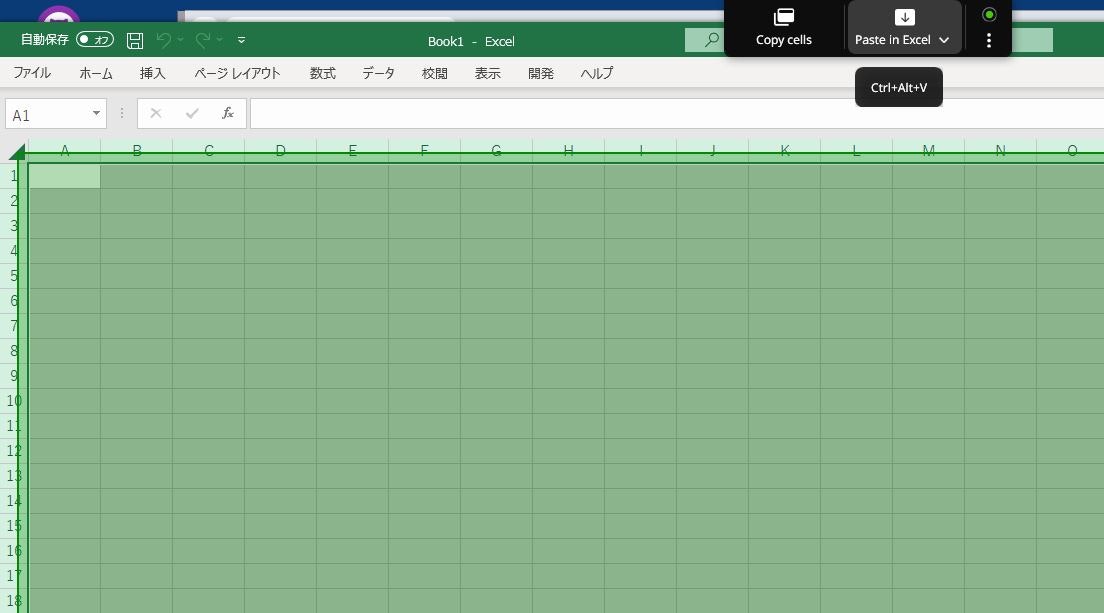Select row 12 header

click(x=13, y=450)
